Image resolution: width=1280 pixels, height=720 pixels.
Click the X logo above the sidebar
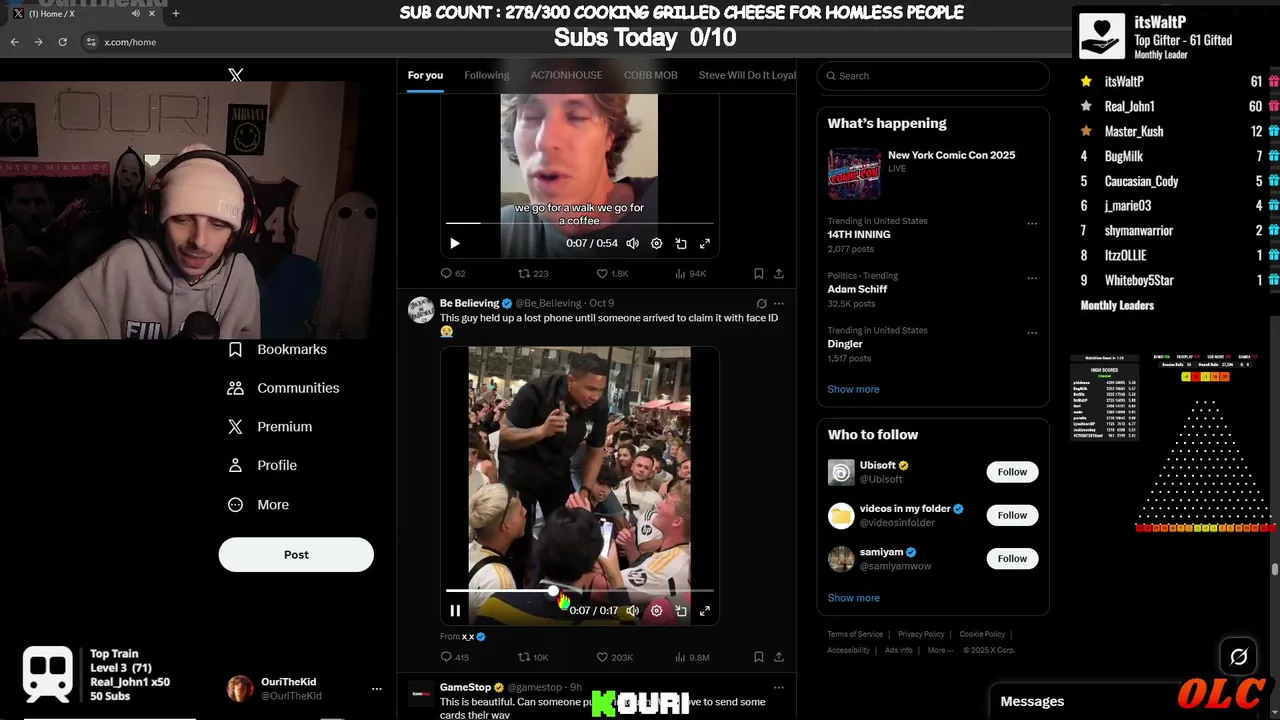click(236, 75)
